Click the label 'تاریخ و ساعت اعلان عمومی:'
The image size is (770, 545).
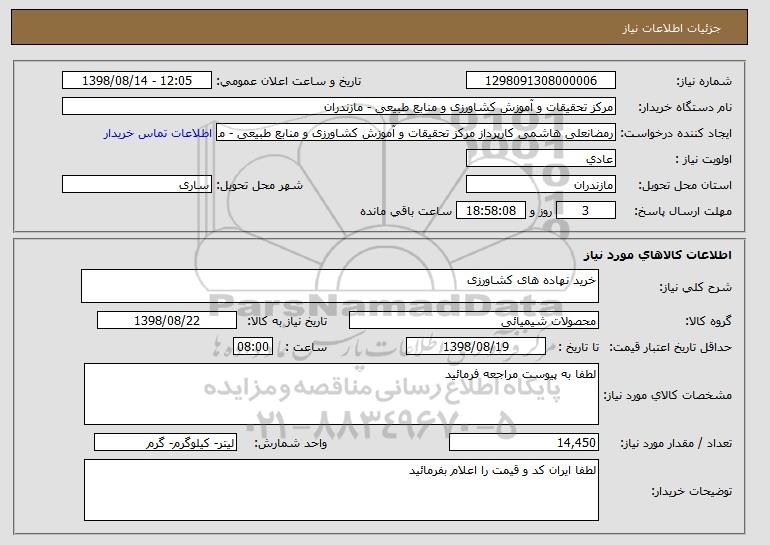pyautogui.click(x=289, y=81)
